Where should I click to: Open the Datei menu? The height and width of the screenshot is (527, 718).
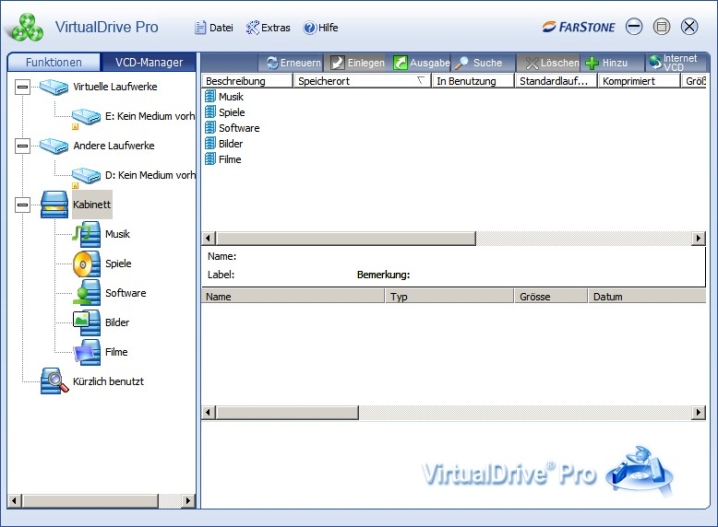pos(214,28)
